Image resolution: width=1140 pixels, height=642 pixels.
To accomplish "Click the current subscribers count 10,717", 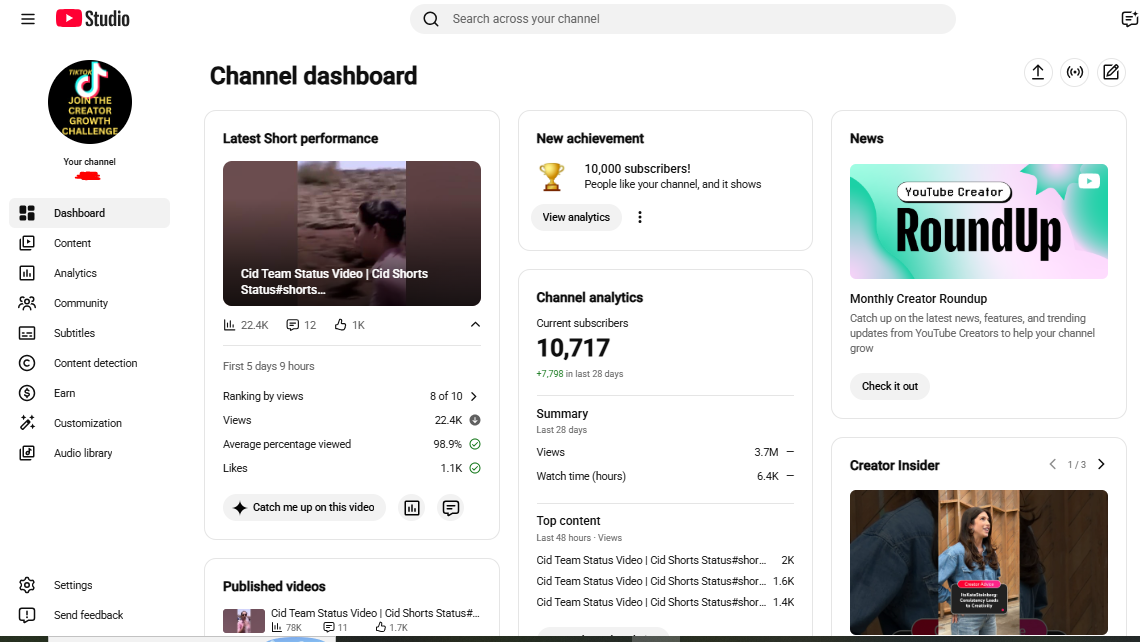I will 573,348.
